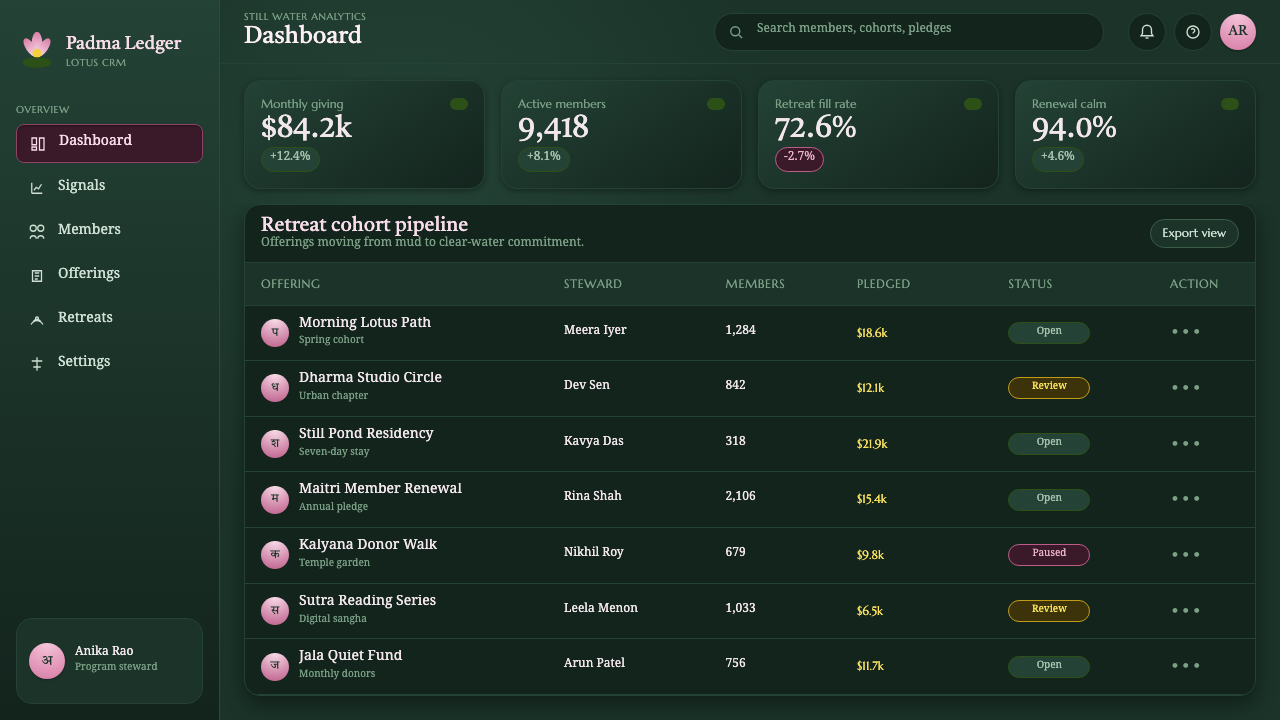The width and height of the screenshot is (1280, 720).
Task: Click the Offerings document icon
Action: click(37, 276)
